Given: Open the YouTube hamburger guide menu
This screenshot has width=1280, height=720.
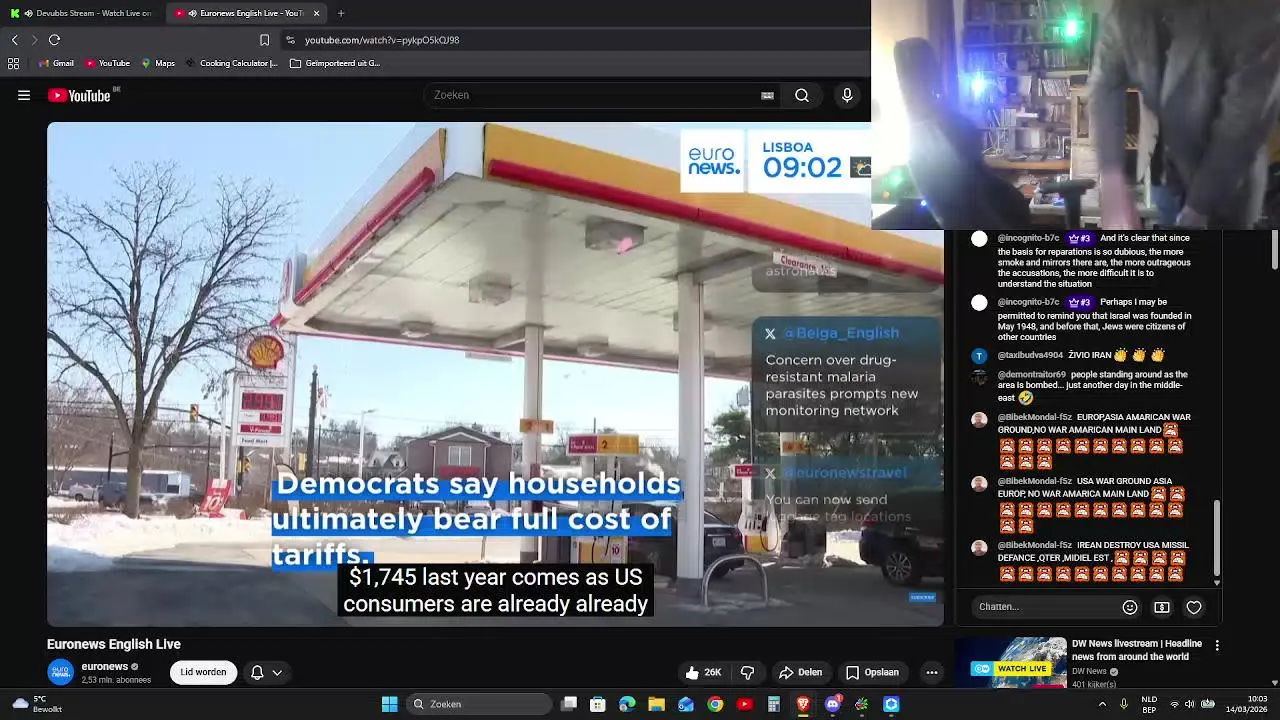Looking at the screenshot, I should tap(24, 95).
